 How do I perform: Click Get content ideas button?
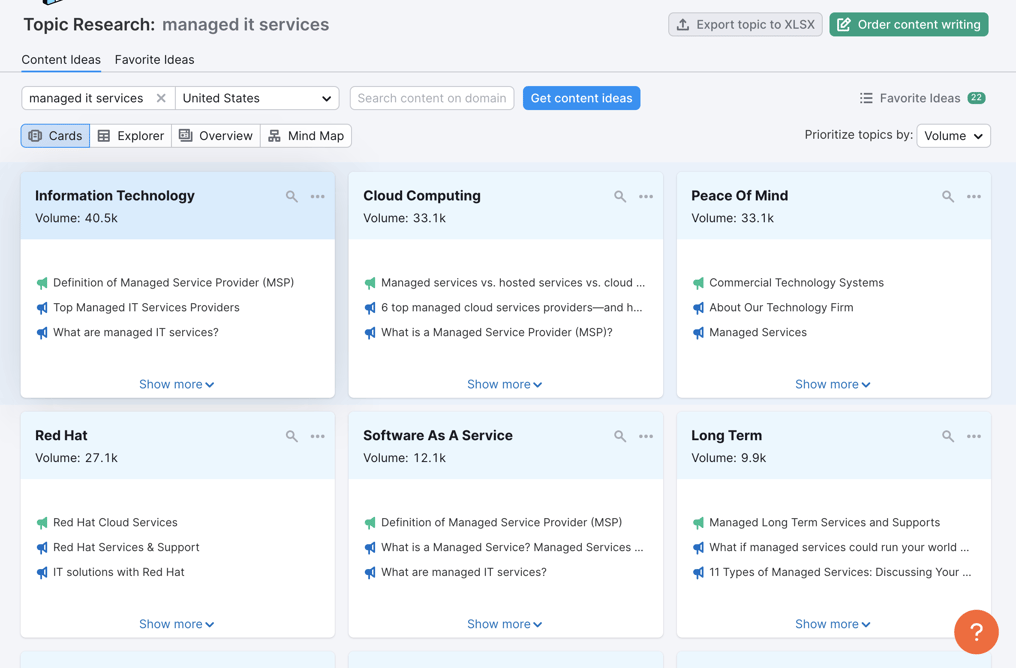tap(581, 98)
